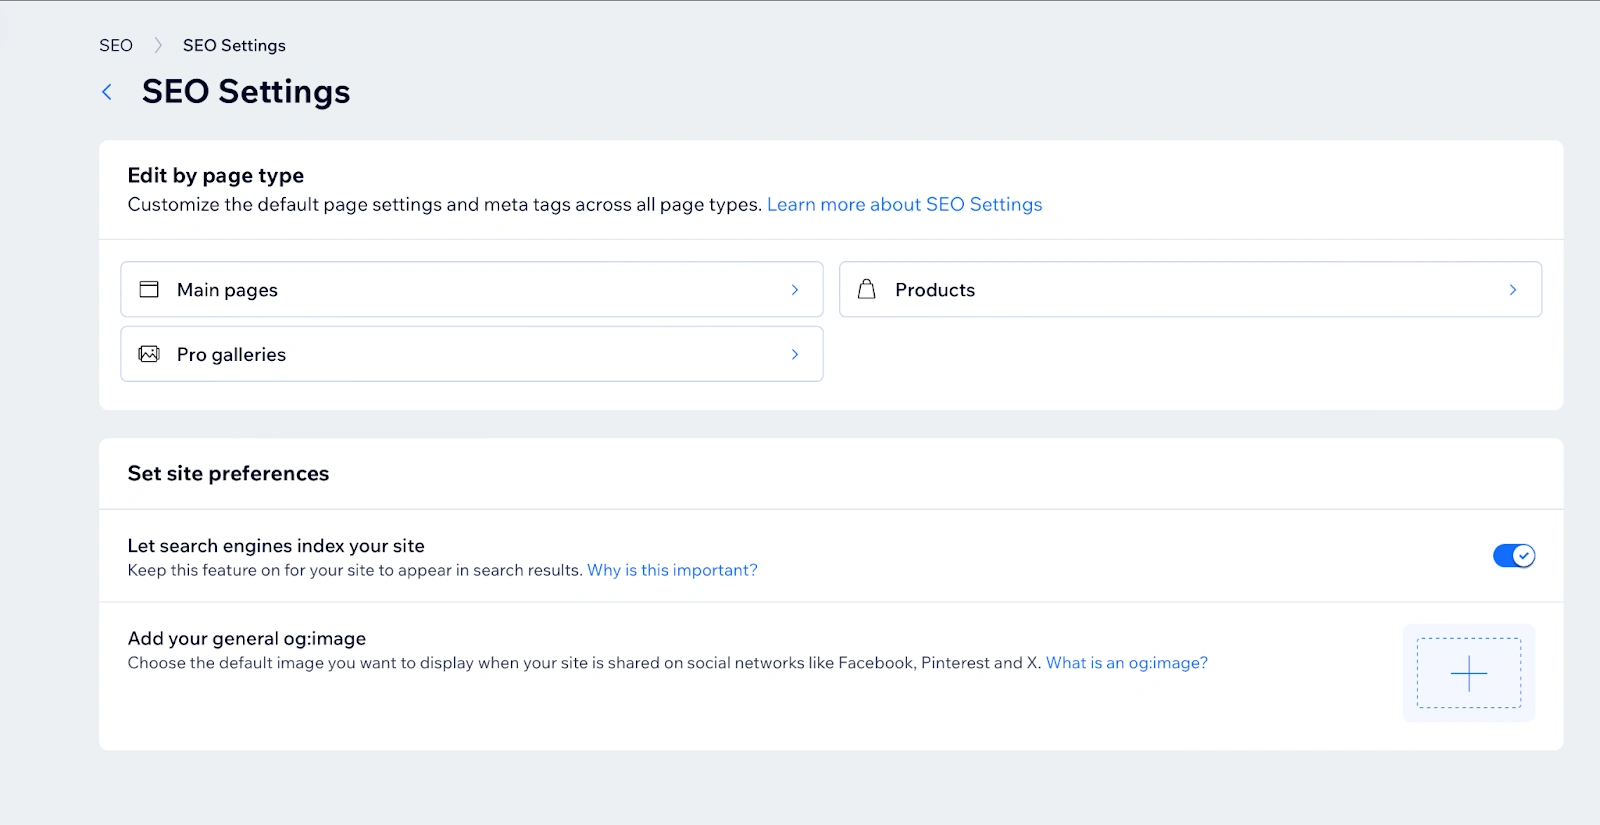Screen dimensions: 1600x825
Task: Click the "Add your general og:image" label
Action: tap(246, 638)
